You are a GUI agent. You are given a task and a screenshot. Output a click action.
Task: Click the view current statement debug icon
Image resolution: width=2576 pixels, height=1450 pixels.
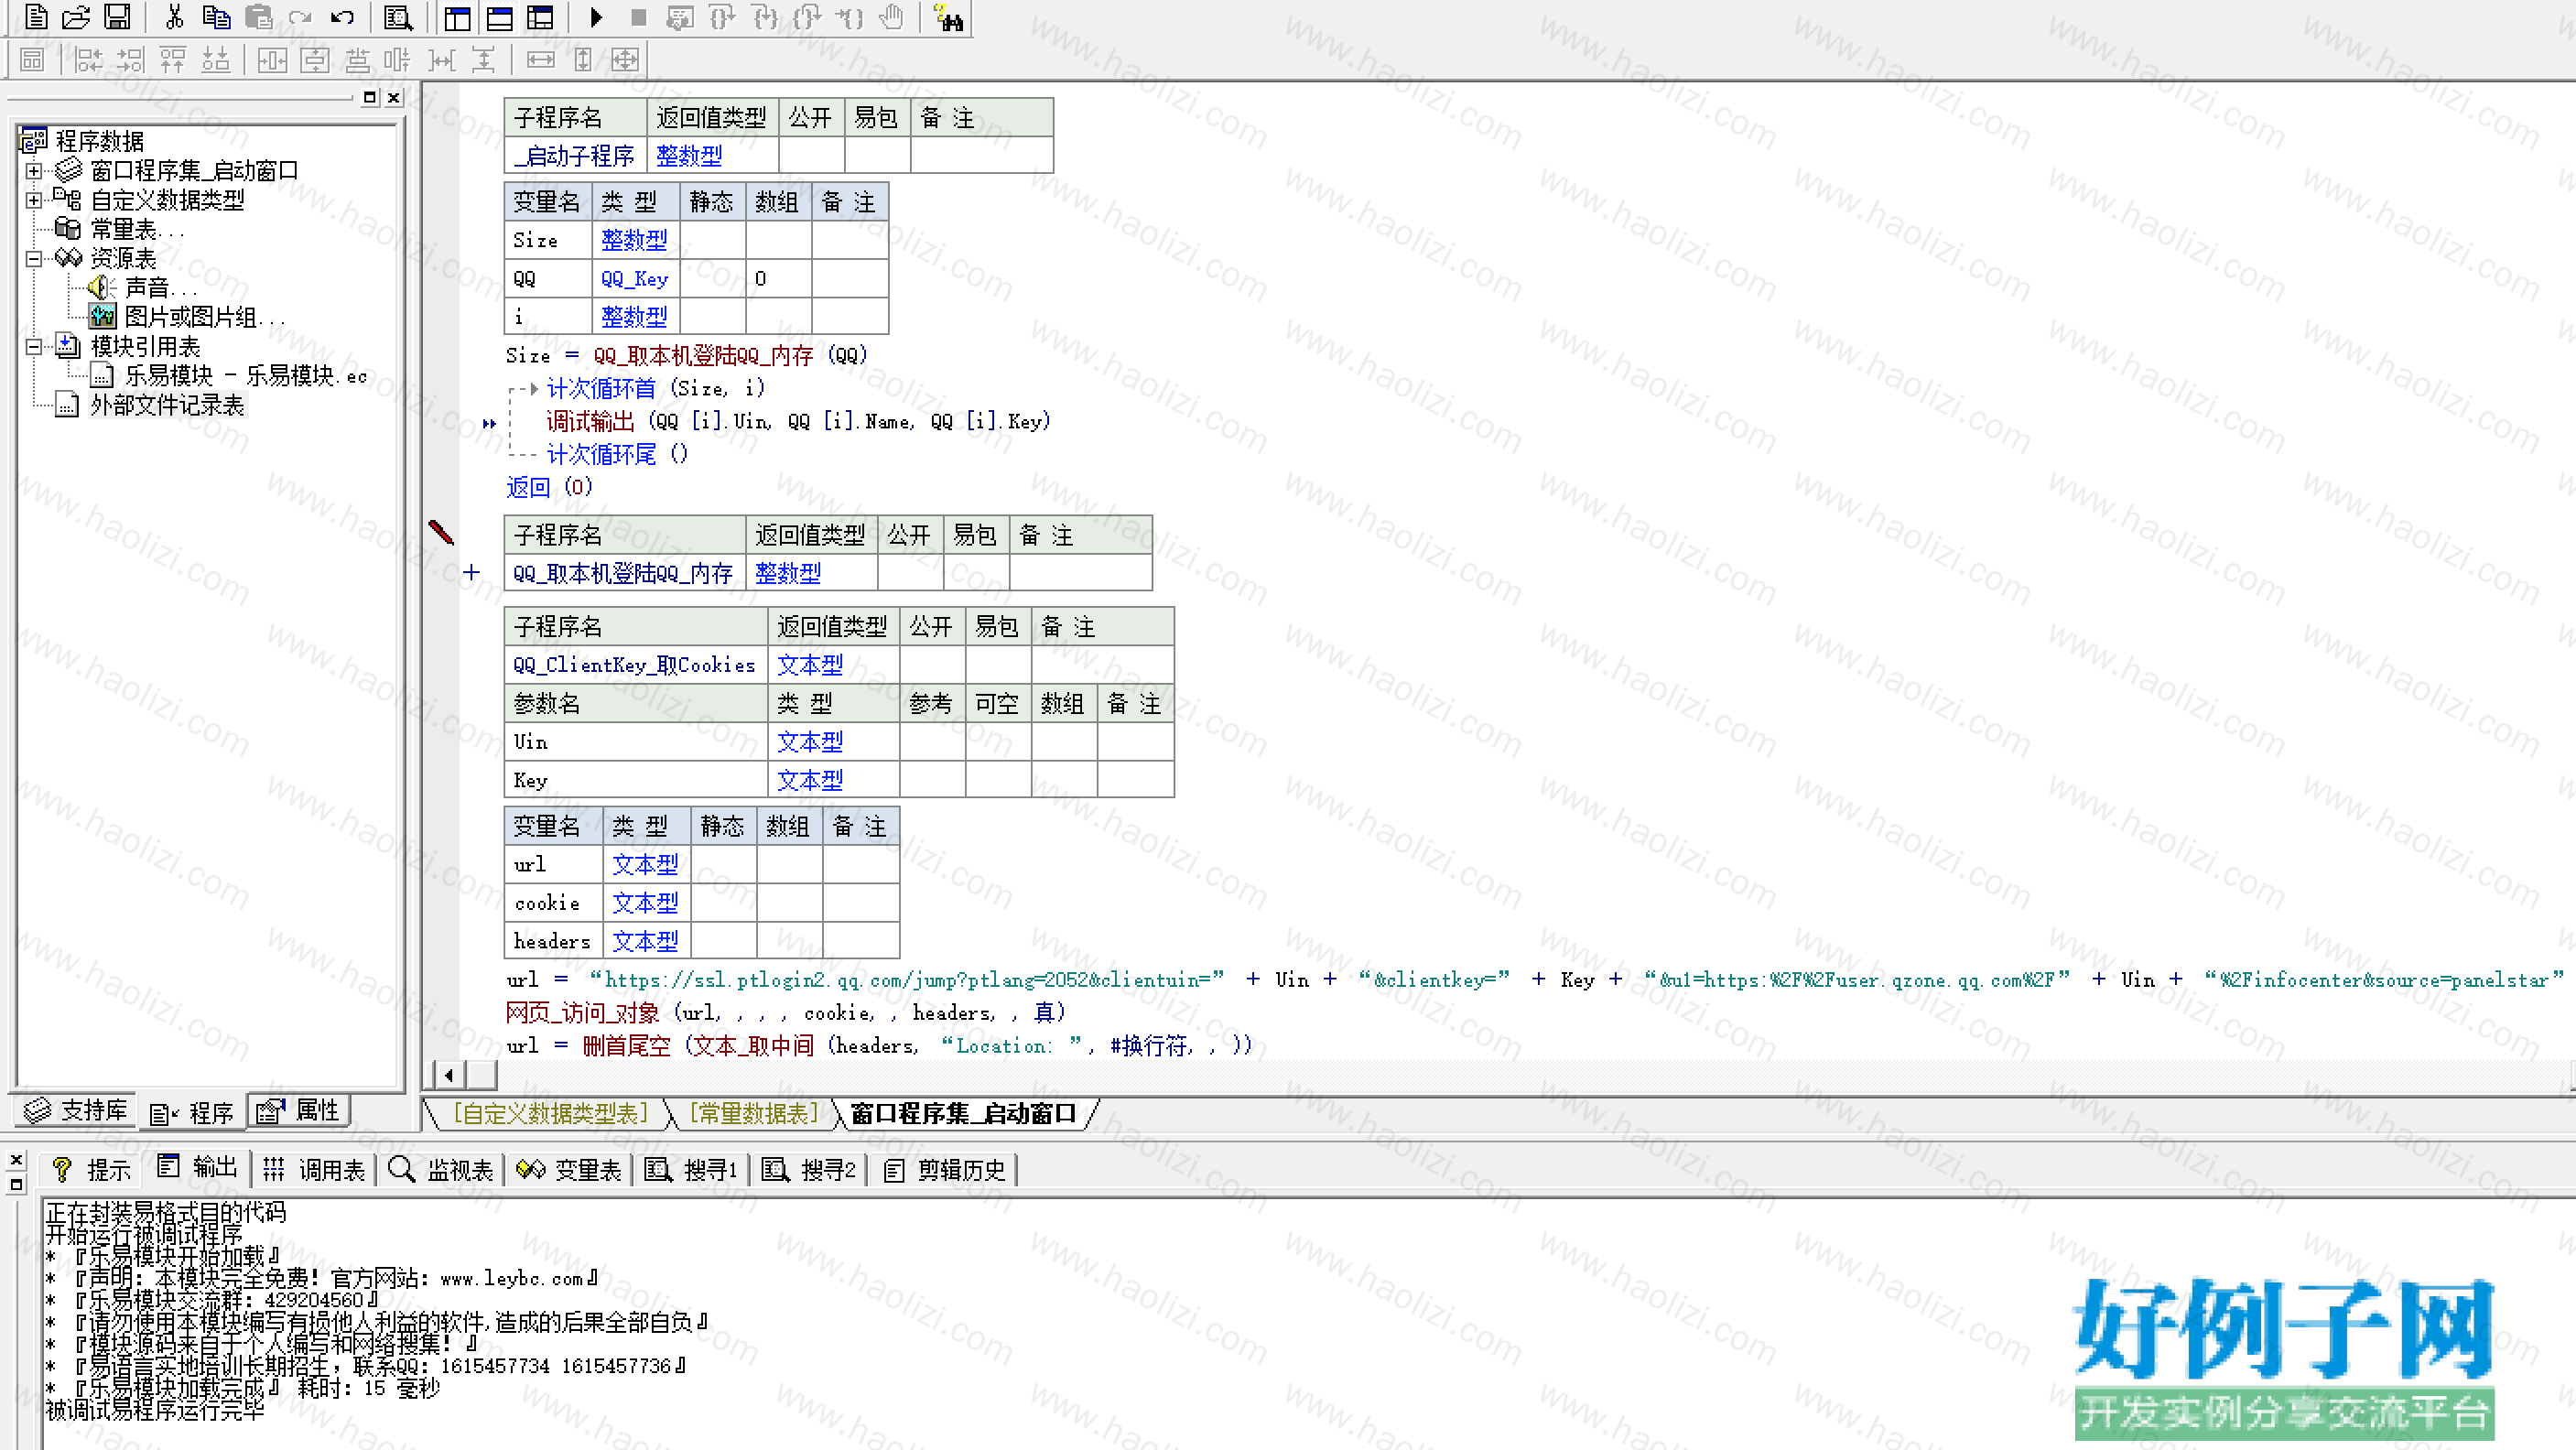pyautogui.click(x=680, y=17)
